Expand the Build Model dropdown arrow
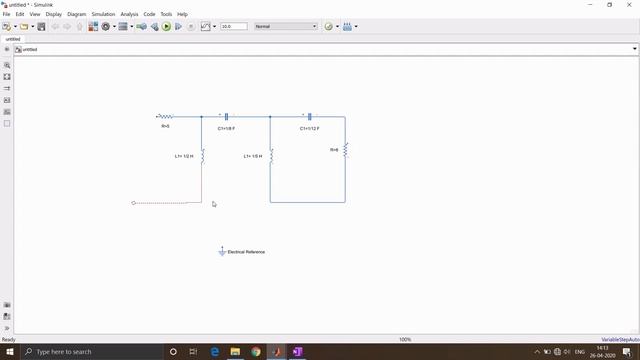The width and height of the screenshot is (640, 360). [x=356, y=27]
